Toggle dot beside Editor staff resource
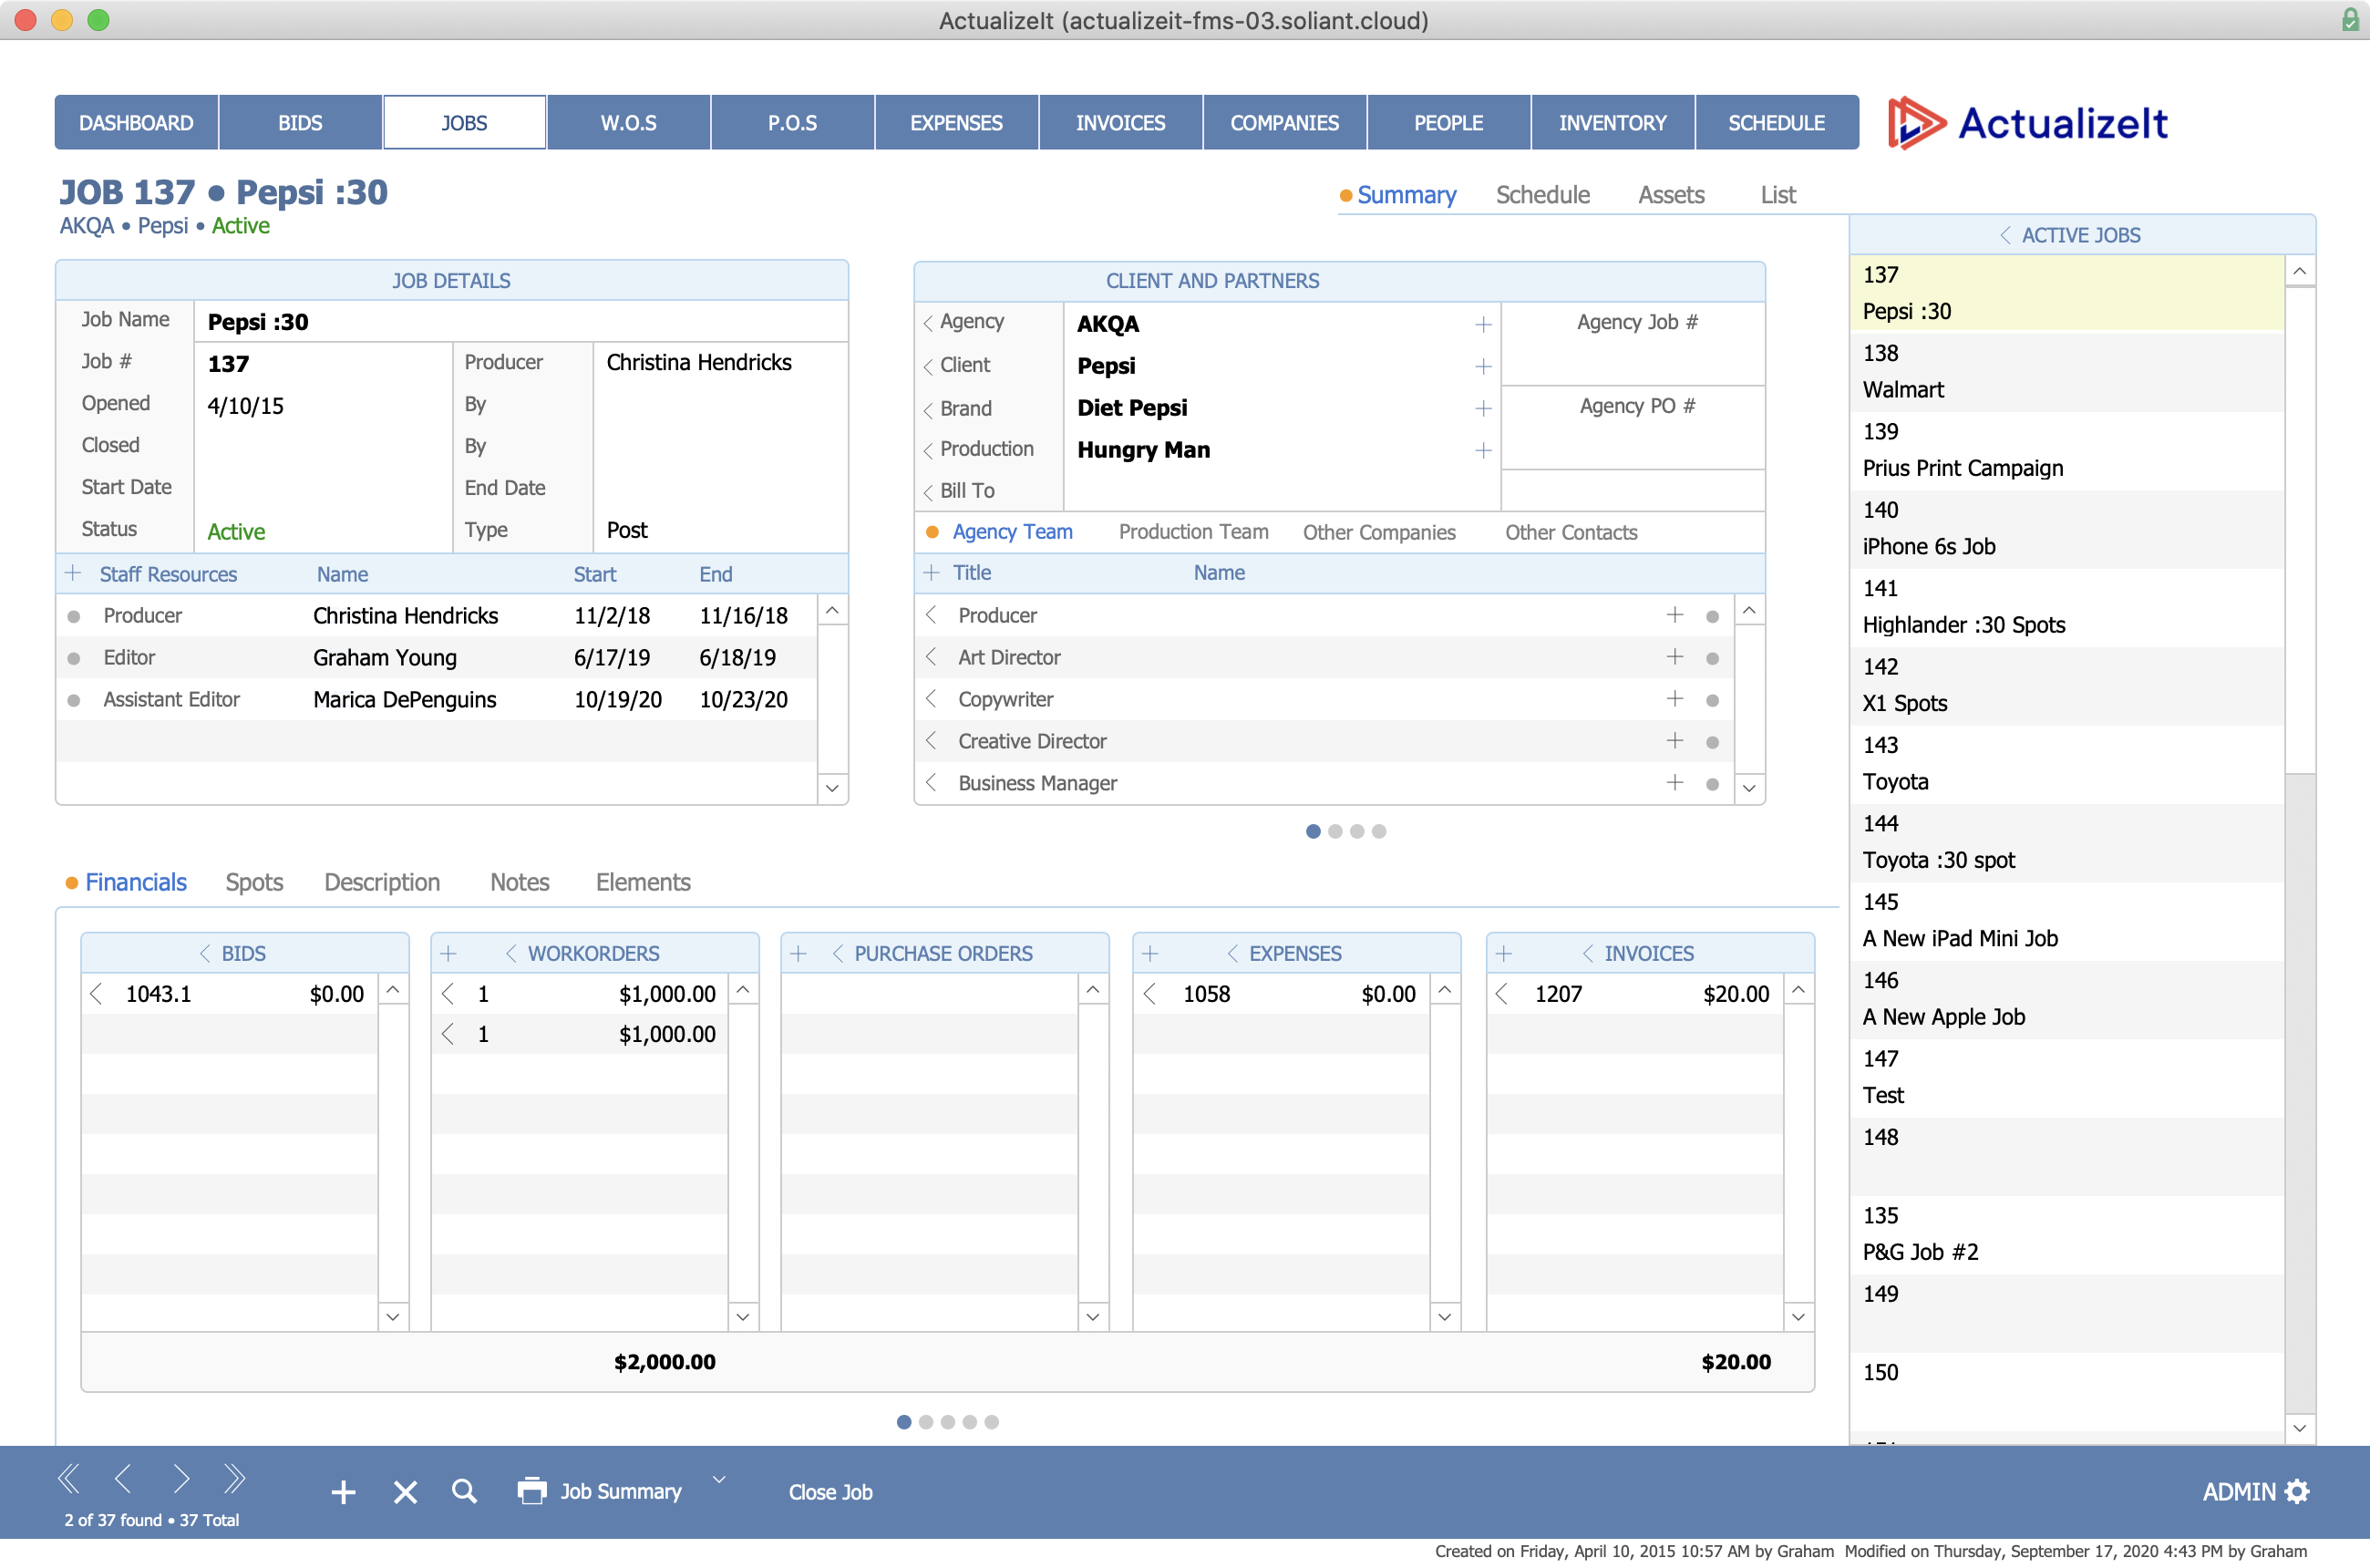The width and height of the screenshot is (2370, 1568). tap(73, 658)
